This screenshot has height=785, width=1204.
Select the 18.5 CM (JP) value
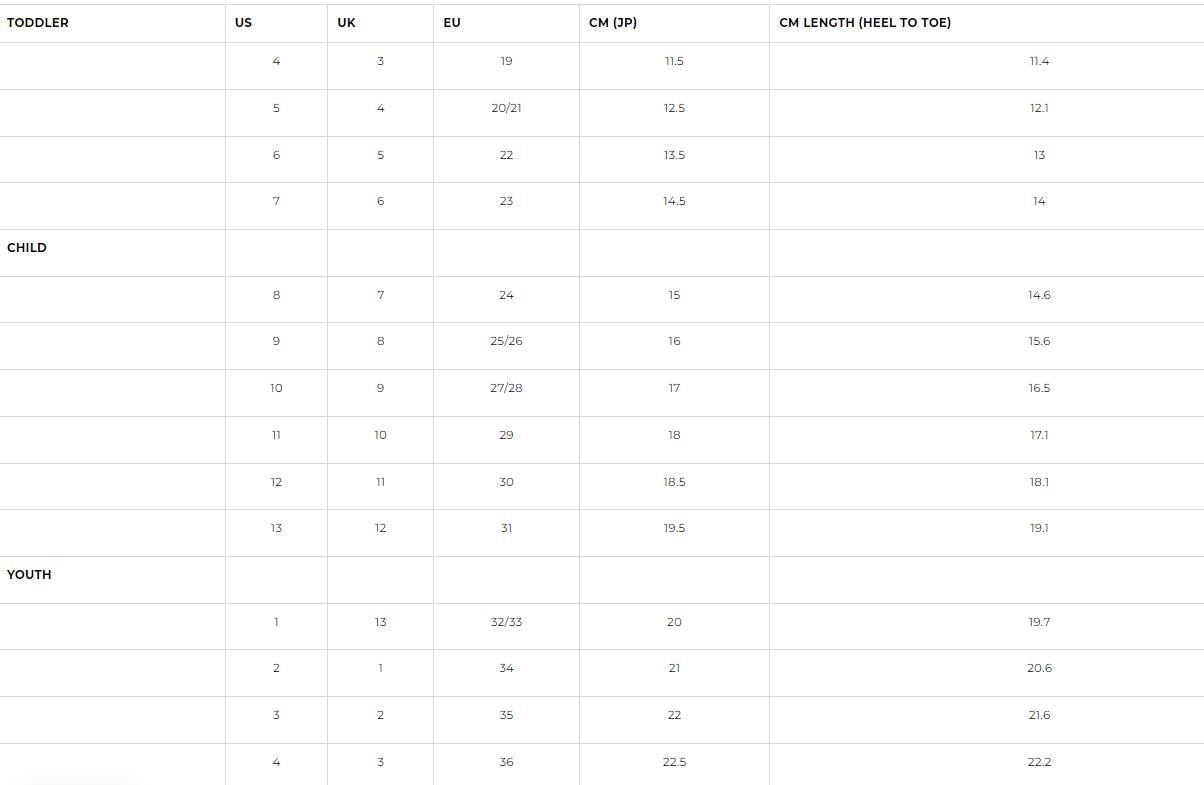(674, 482)
